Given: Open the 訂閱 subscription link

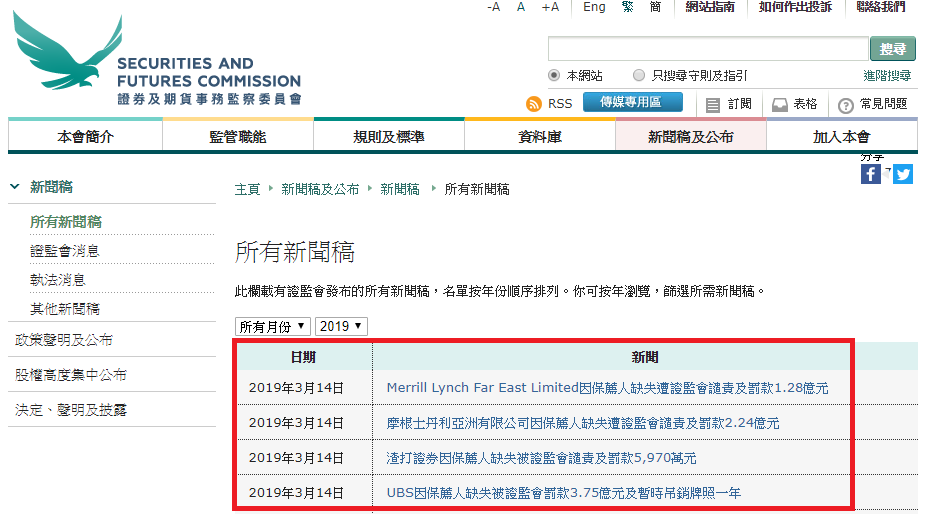Looking at the screenshot, I should click(729, 104).
